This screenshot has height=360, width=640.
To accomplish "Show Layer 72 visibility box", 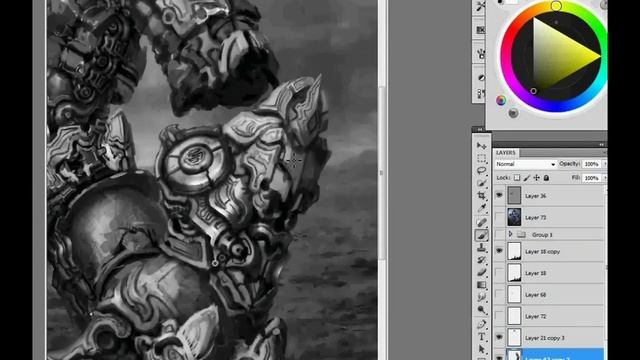I will 499,316.
